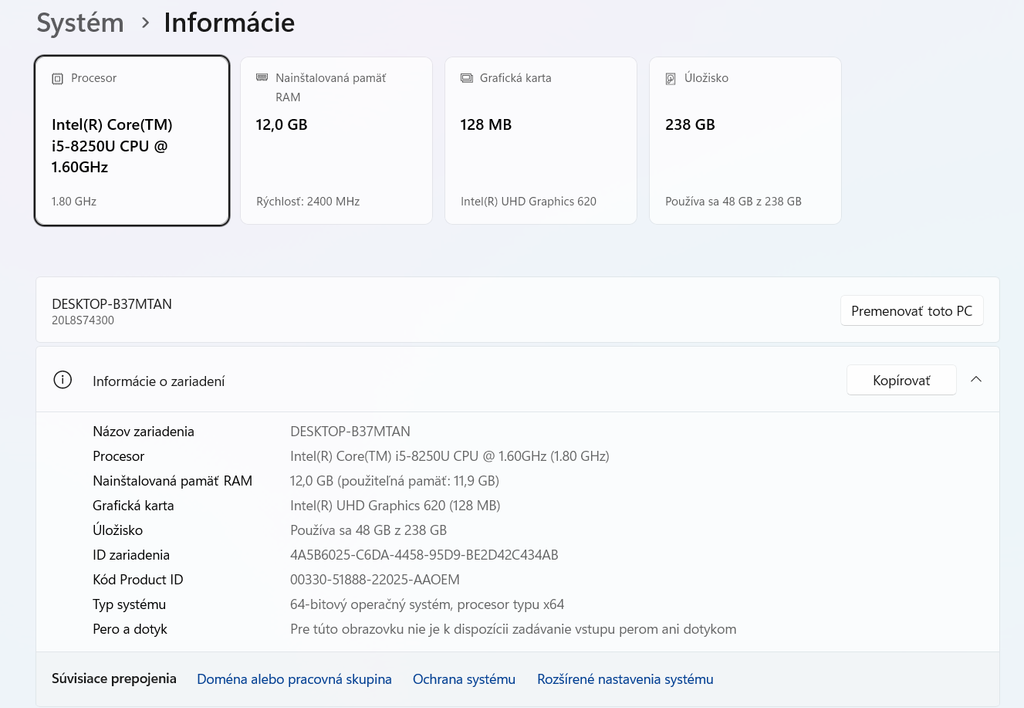The height and width of the screenshot is (708, 1024).
Task: Collapse the Informácie o zariadení section
Action: (976, 379)
